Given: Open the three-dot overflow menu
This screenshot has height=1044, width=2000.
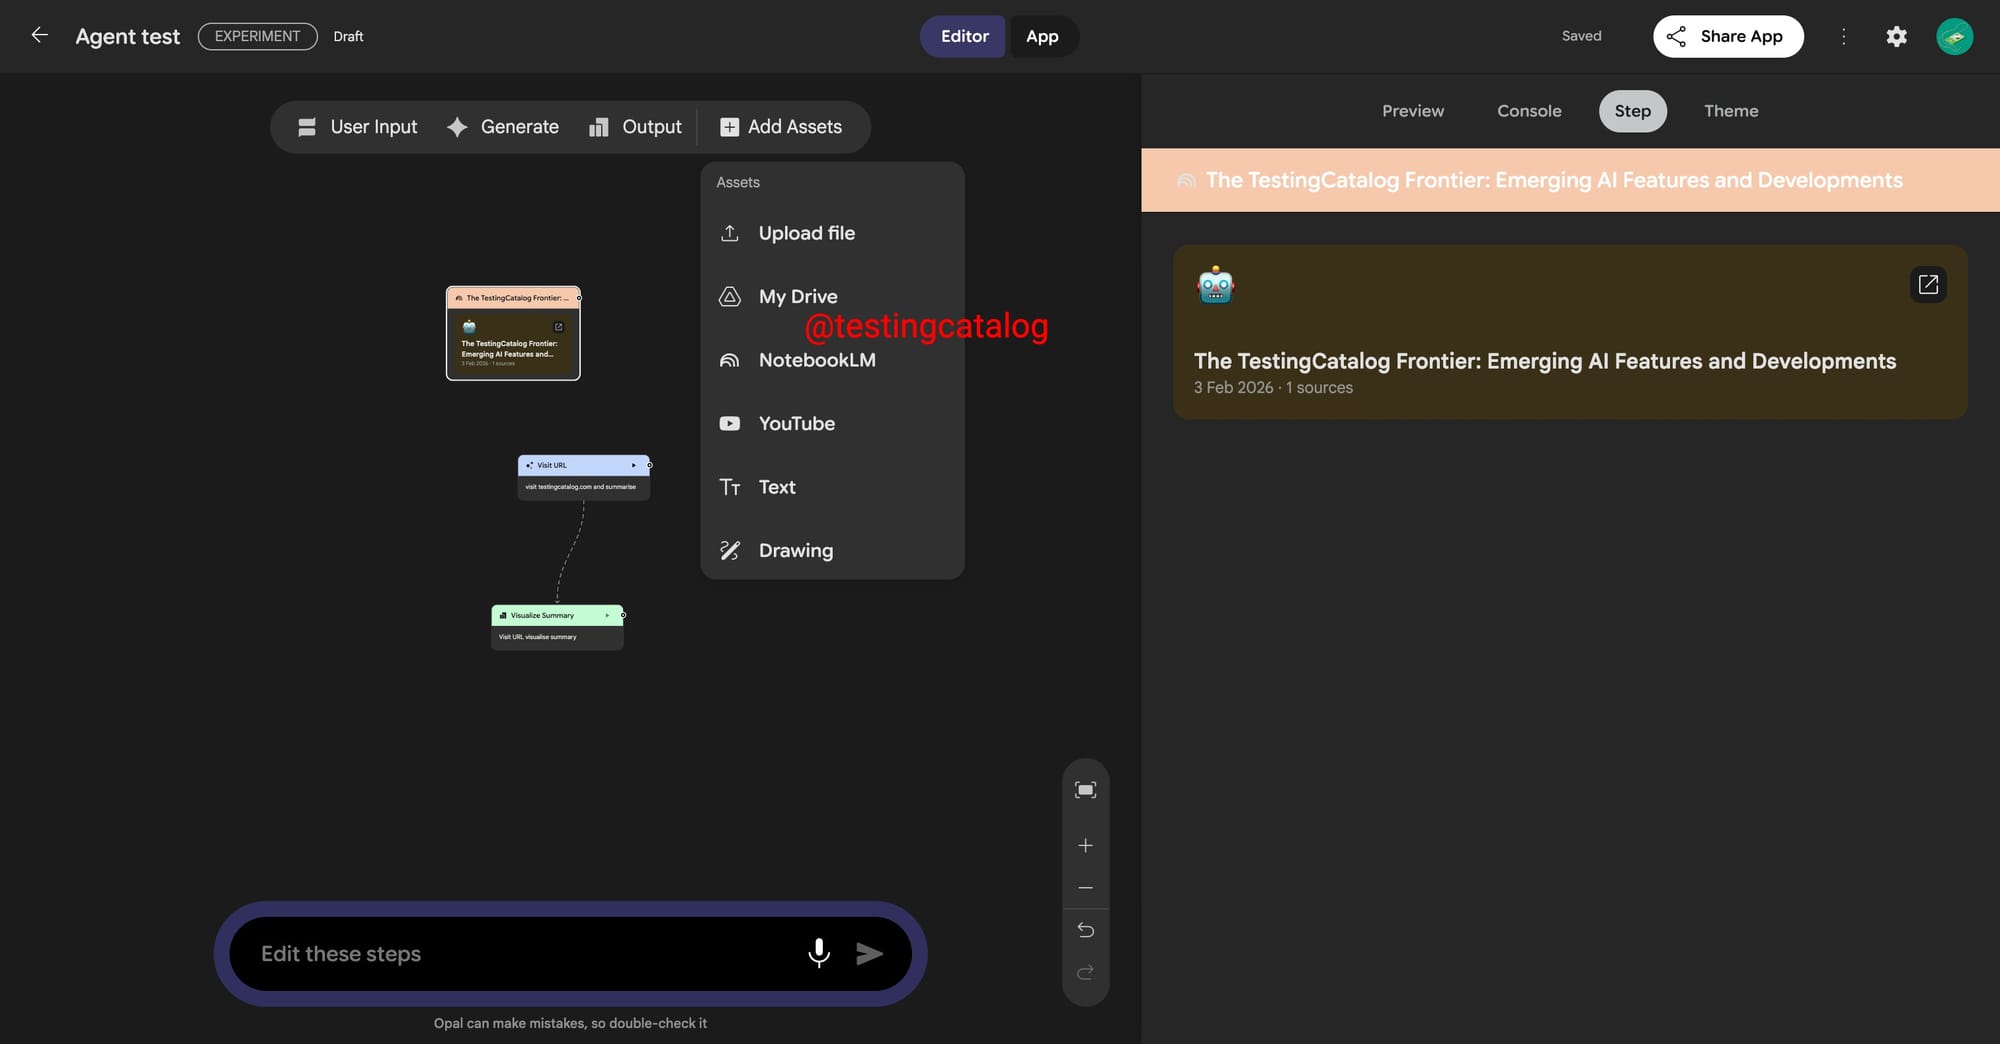Looking at the screenshot, I should (x=1843, y=36).
